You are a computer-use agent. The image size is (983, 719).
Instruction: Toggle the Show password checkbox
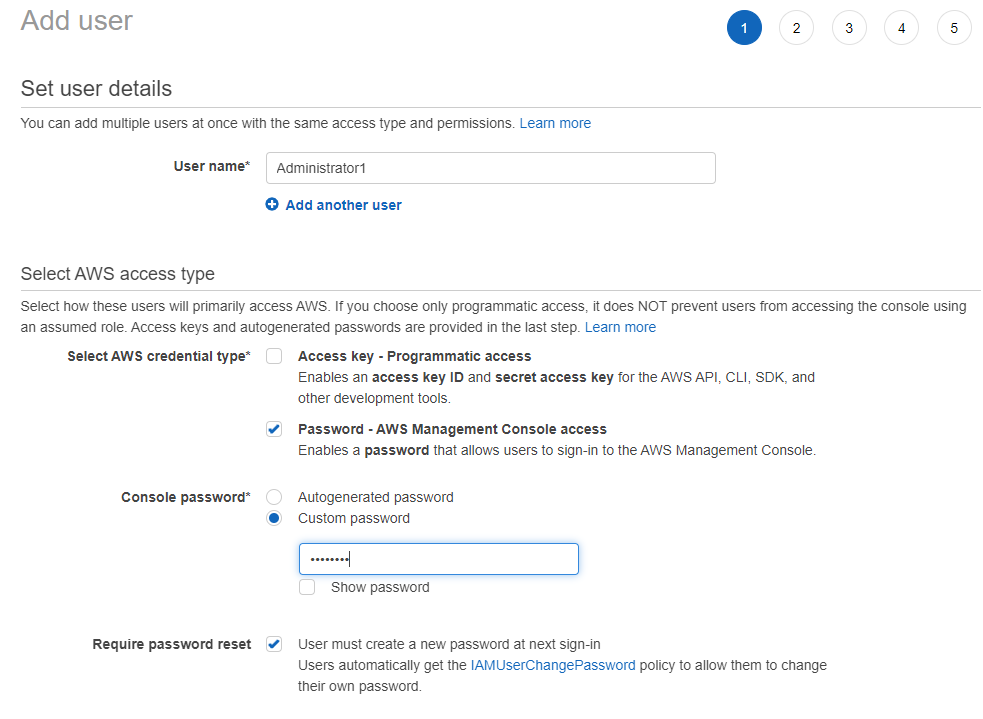(x=307, y=587)
